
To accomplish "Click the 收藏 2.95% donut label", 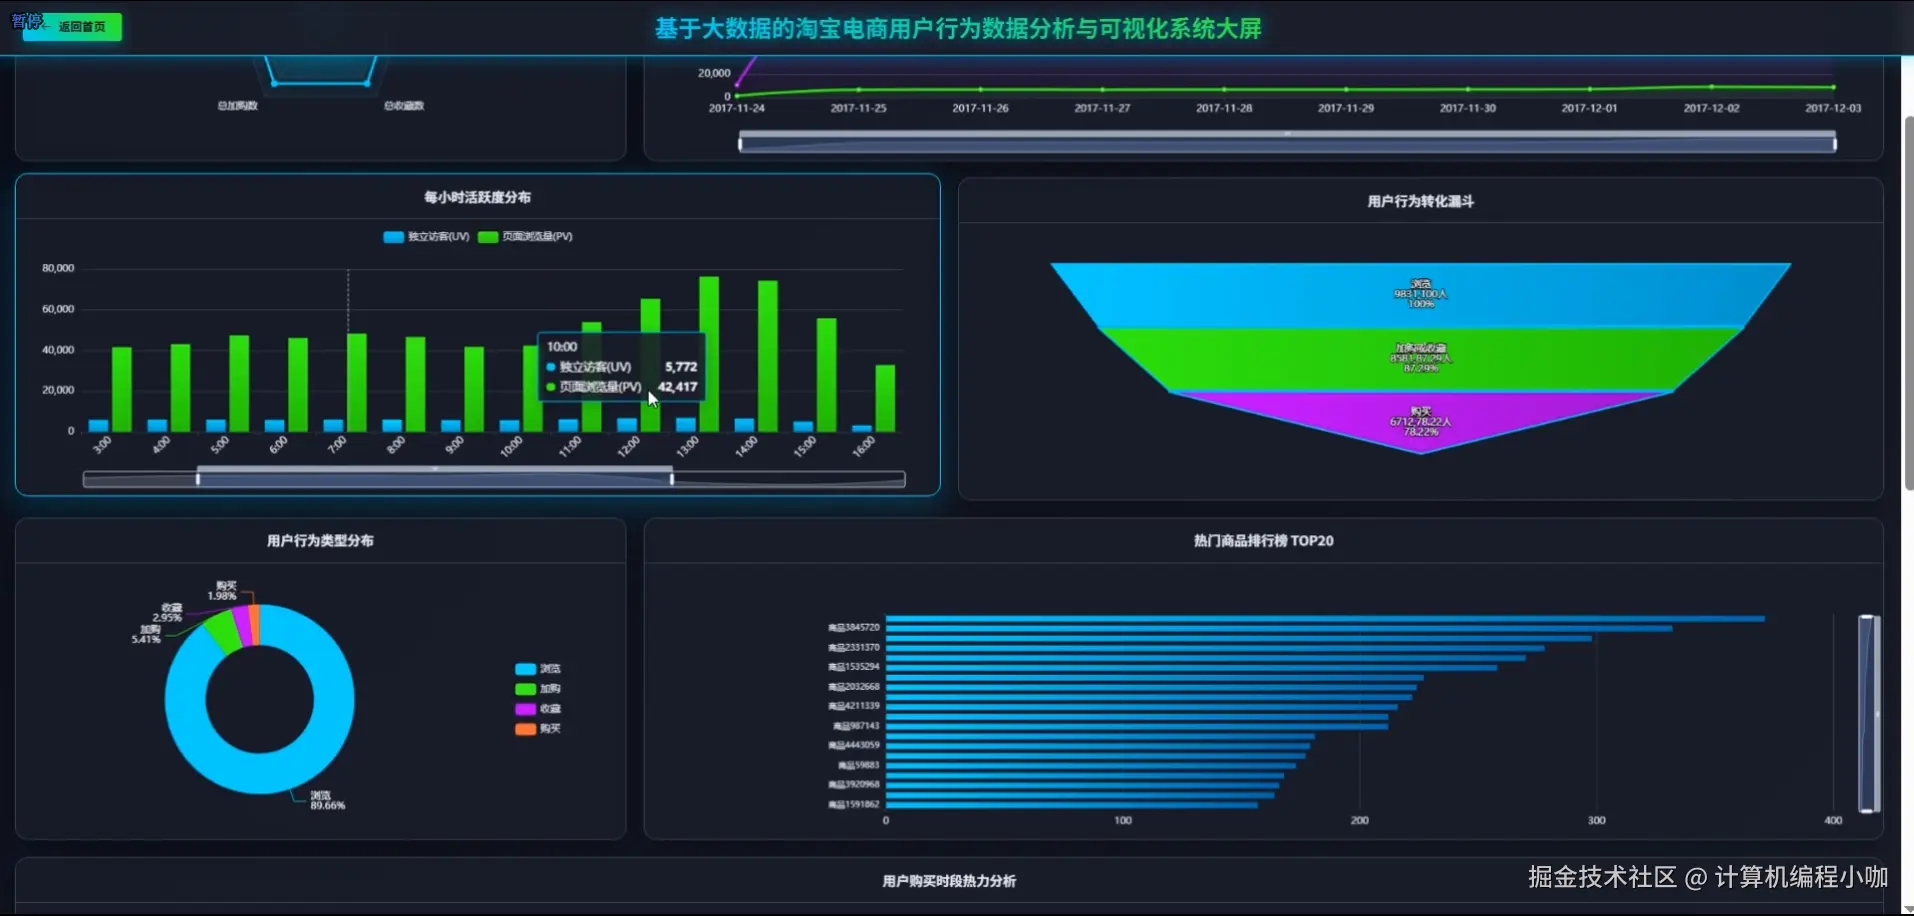I will (x=168, y=612).
